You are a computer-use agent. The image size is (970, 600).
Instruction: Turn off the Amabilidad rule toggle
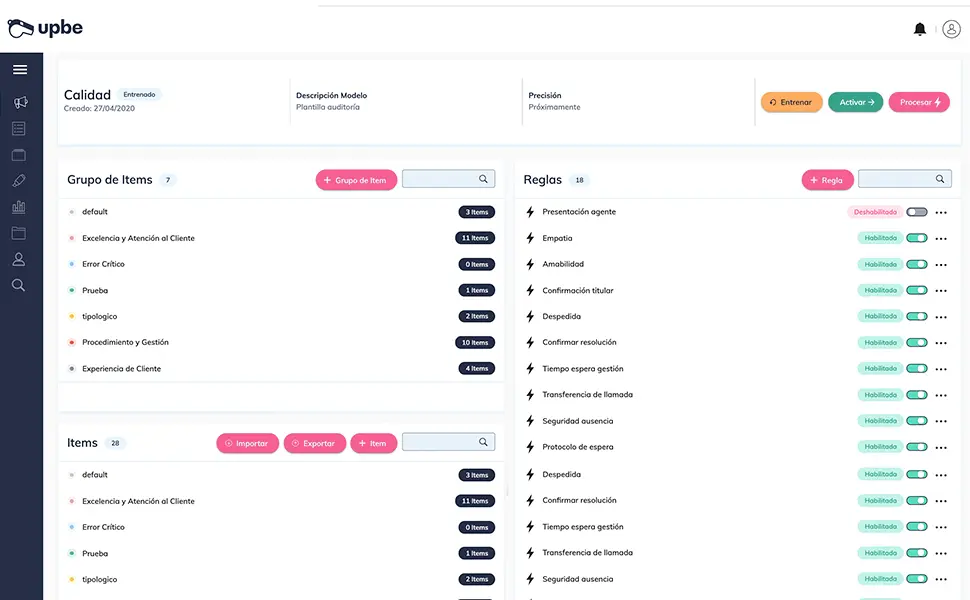[x=917, y=264]
